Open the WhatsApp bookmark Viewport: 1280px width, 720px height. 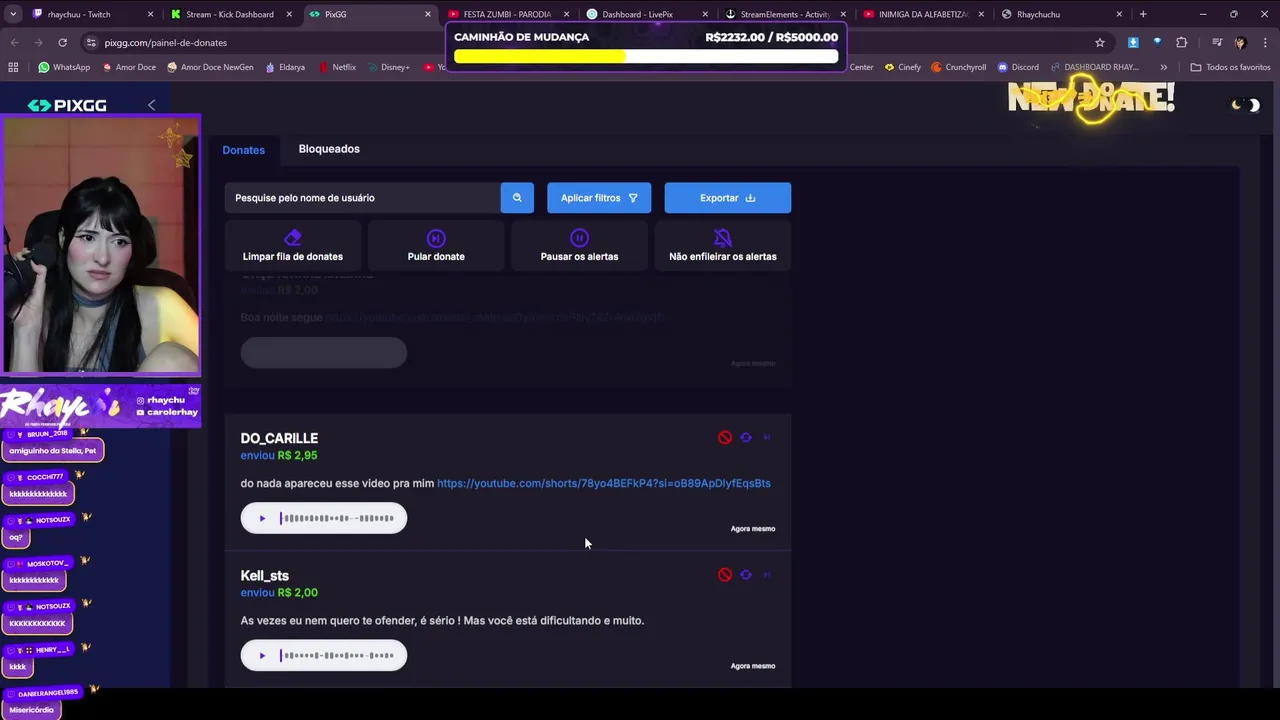click(64, 67)
